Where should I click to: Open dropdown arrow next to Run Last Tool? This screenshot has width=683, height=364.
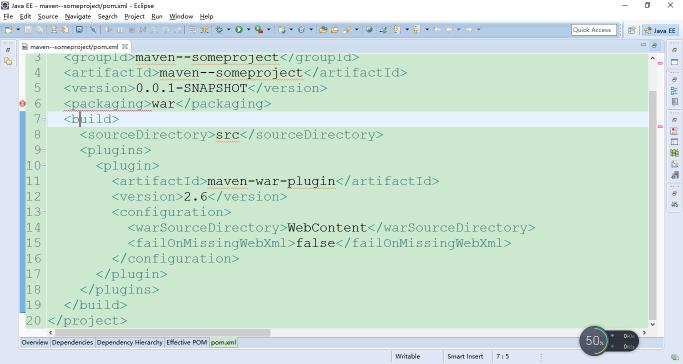point(269,30)
